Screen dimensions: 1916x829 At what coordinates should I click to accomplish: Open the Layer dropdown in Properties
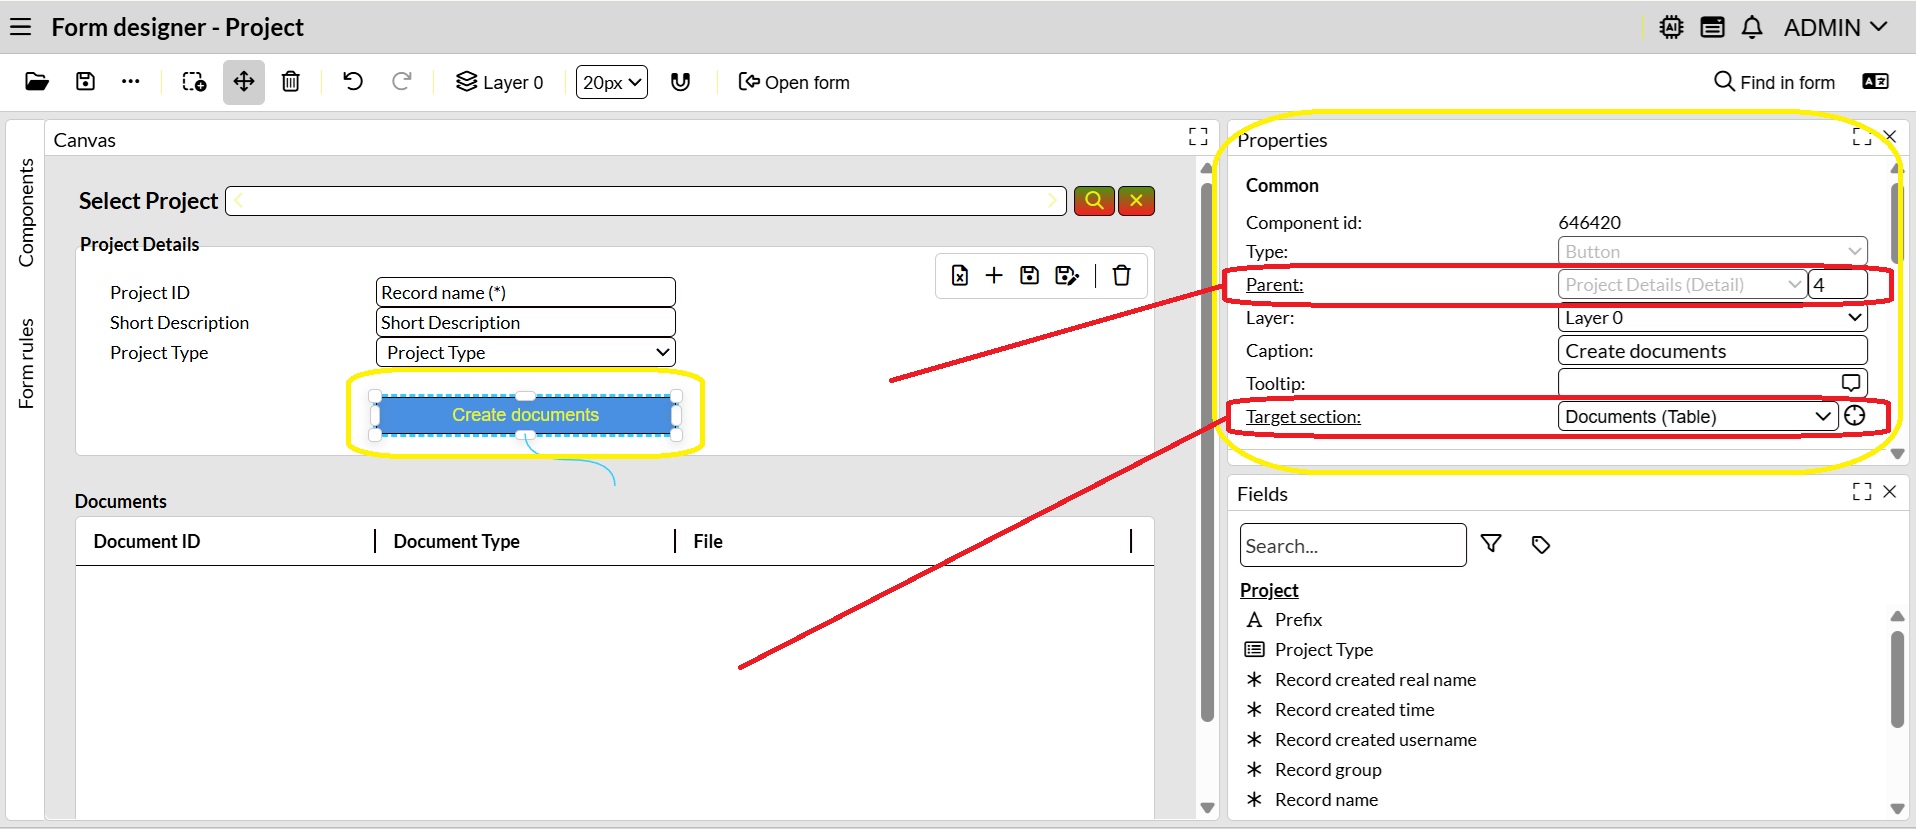tap(1712, 318)
